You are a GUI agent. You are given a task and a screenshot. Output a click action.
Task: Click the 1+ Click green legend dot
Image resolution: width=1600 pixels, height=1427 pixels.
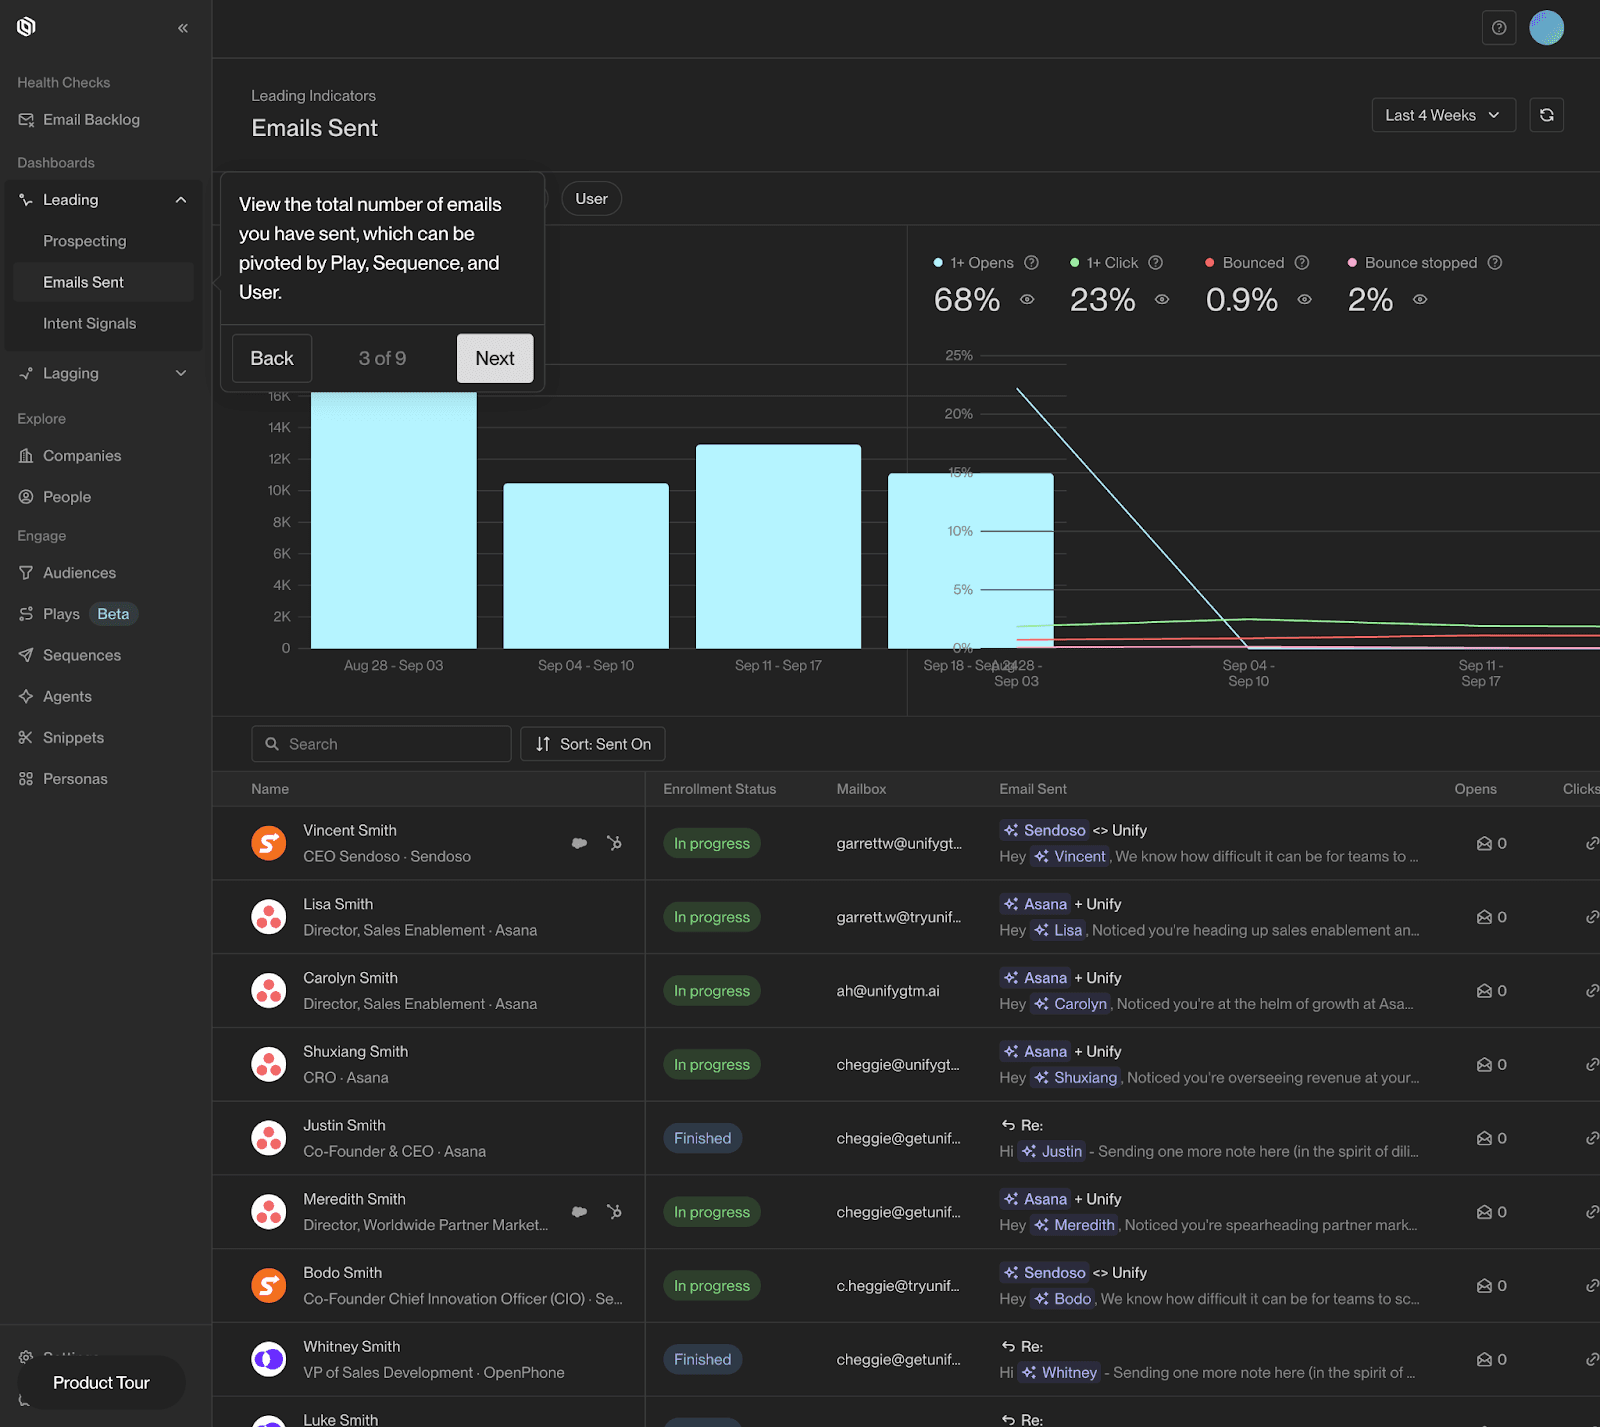point(1075,263)
